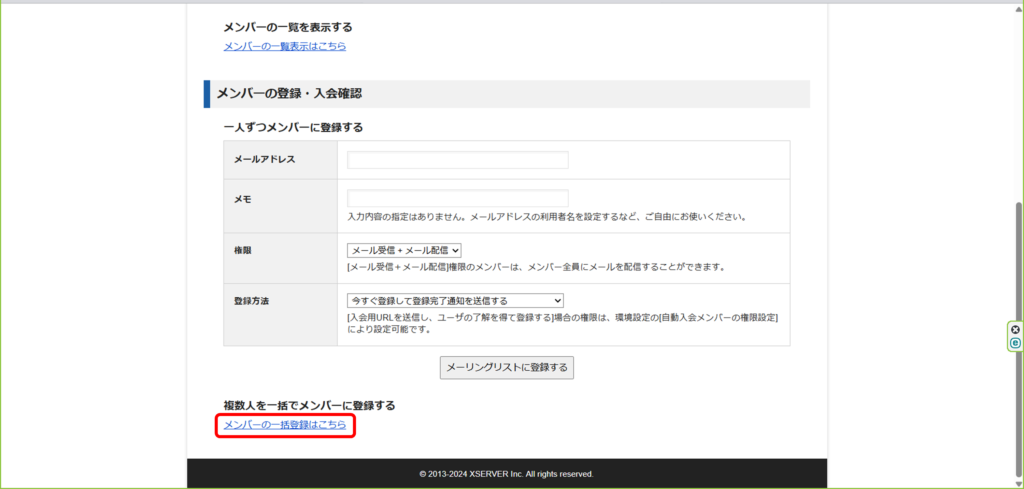Click the teal ESET icon on side widget
Viewport: 1024px width, 489px height.
[x=1015, y=342]
